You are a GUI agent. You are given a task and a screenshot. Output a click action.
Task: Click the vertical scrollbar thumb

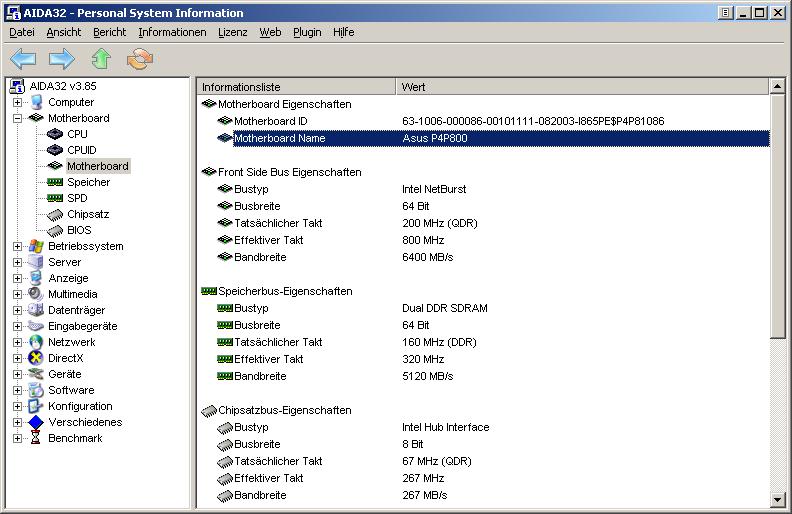[778, 216]
